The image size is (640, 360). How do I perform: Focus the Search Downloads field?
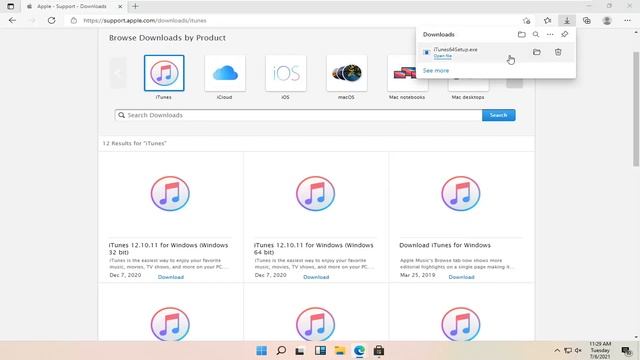298,115
